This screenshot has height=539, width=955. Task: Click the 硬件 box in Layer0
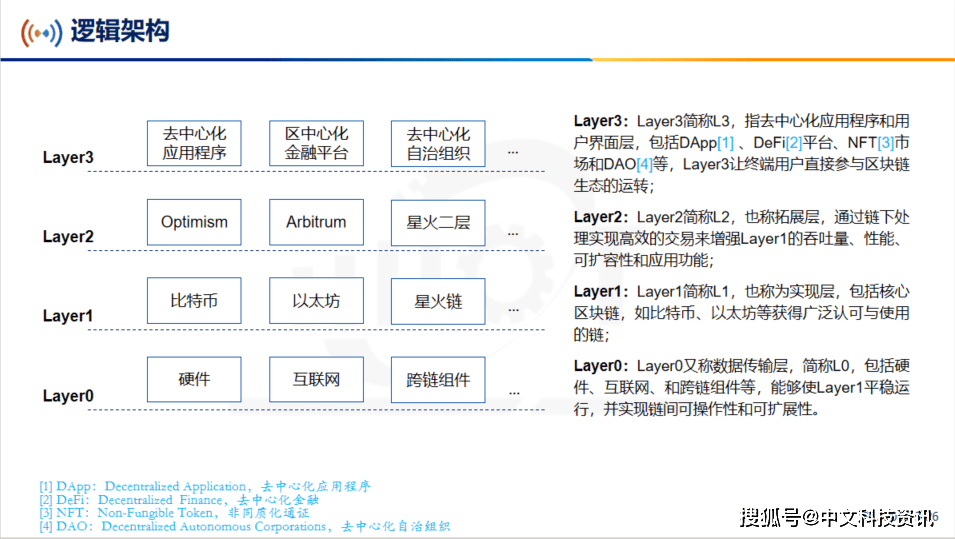(194, 379)
